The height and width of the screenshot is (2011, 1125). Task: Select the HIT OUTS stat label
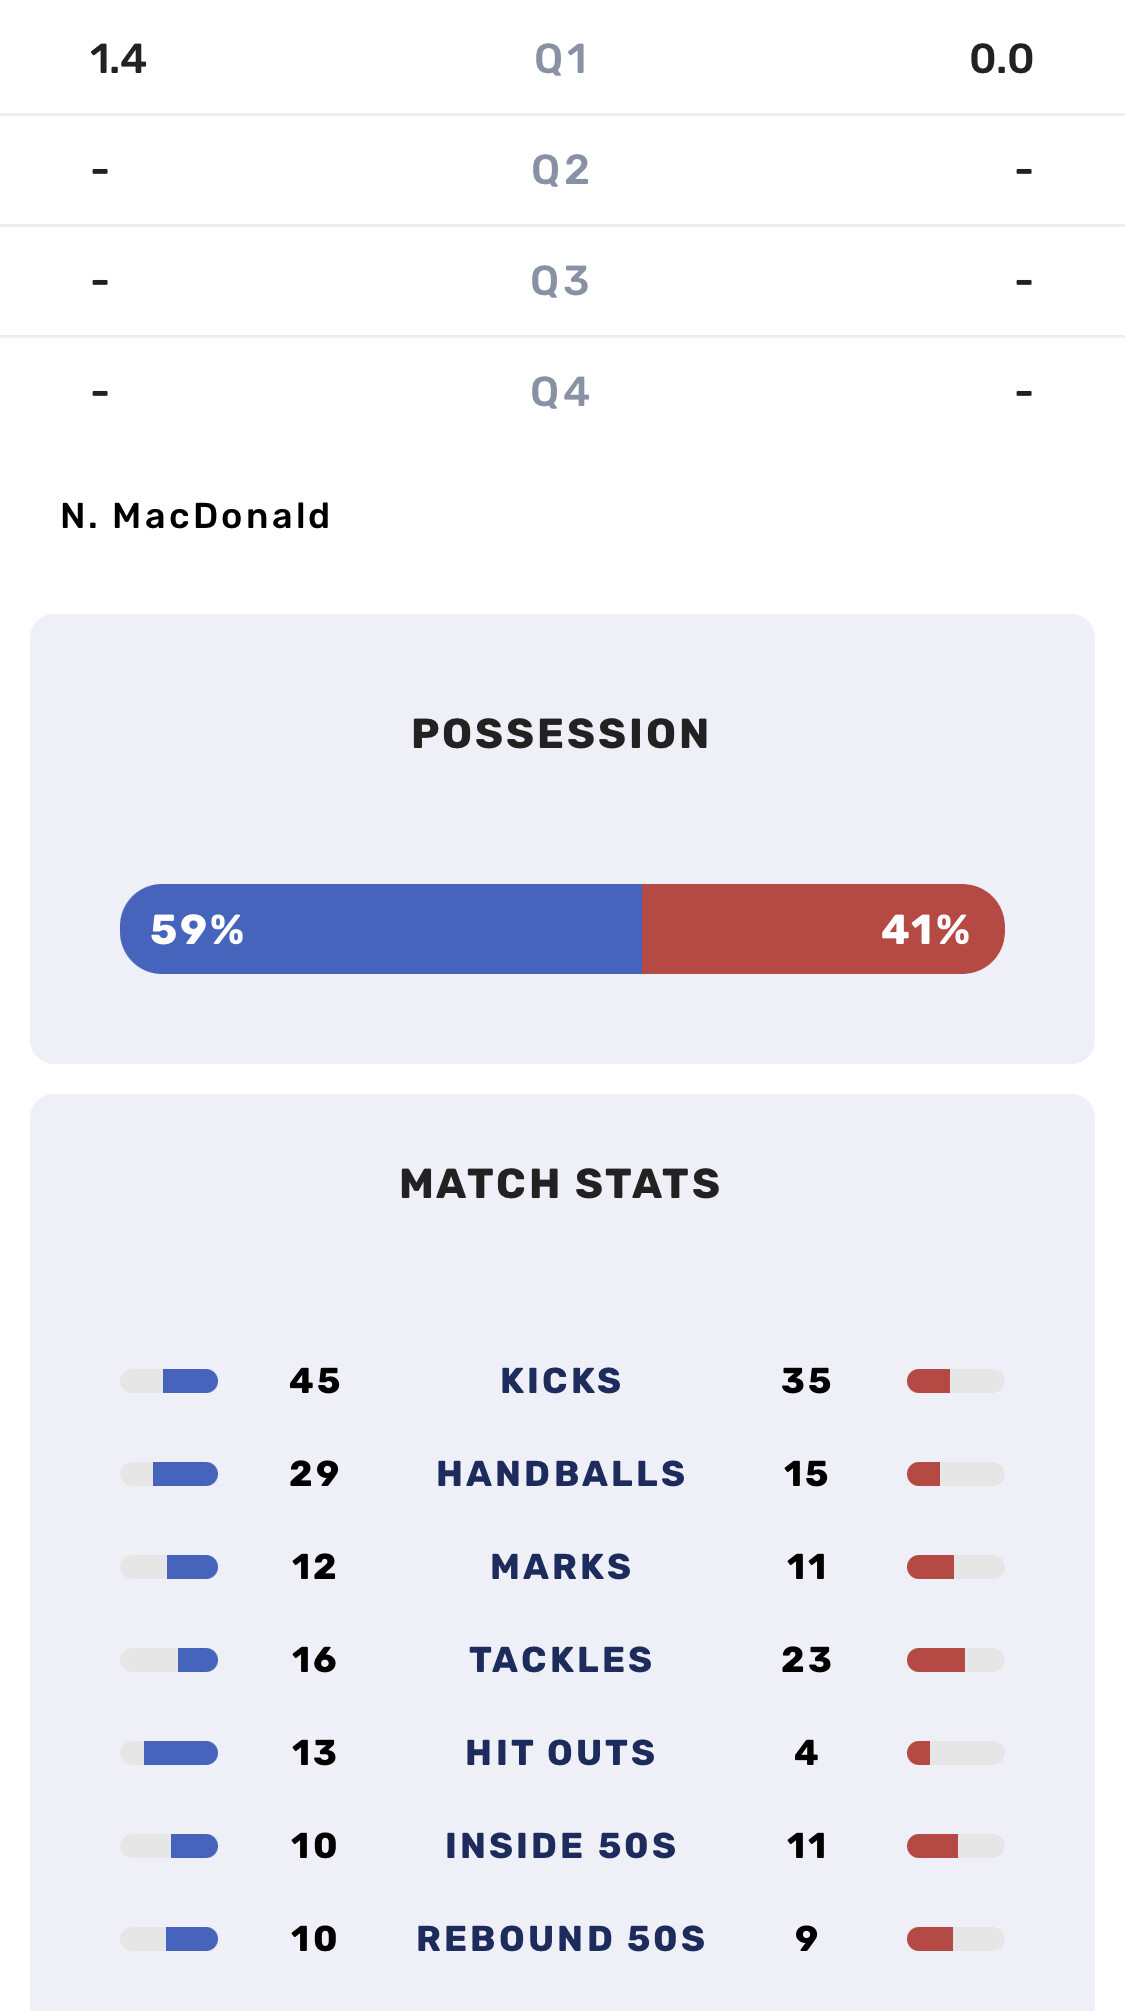click(561, 1753)
